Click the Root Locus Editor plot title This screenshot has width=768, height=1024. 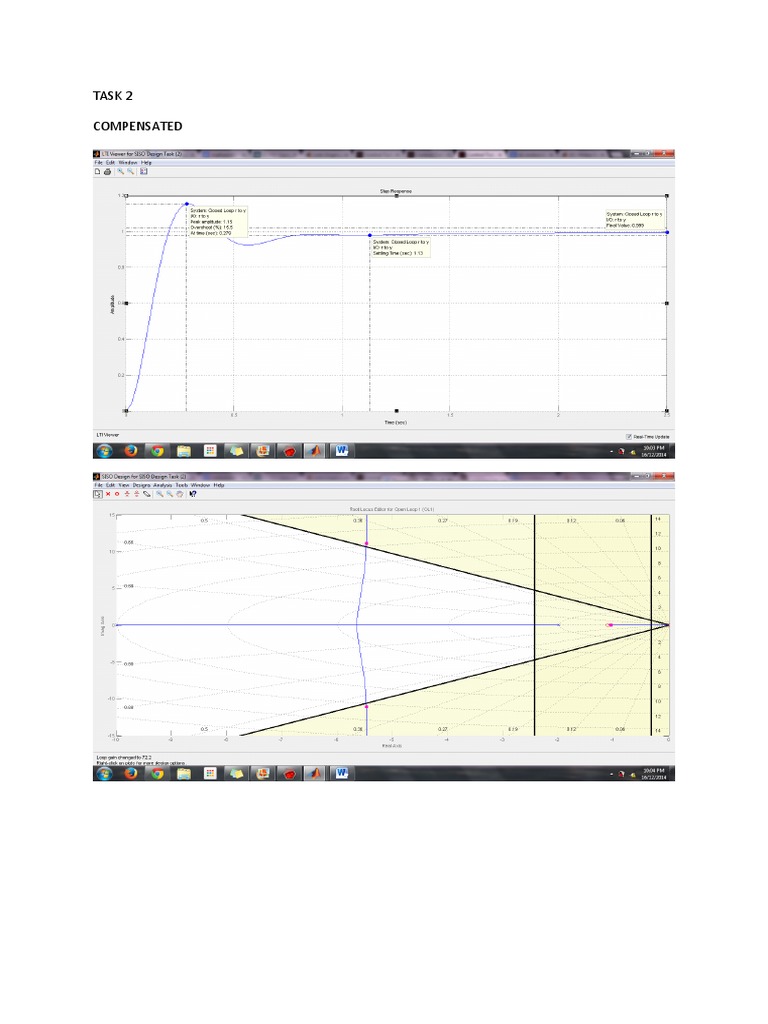[x=392, y=509]
